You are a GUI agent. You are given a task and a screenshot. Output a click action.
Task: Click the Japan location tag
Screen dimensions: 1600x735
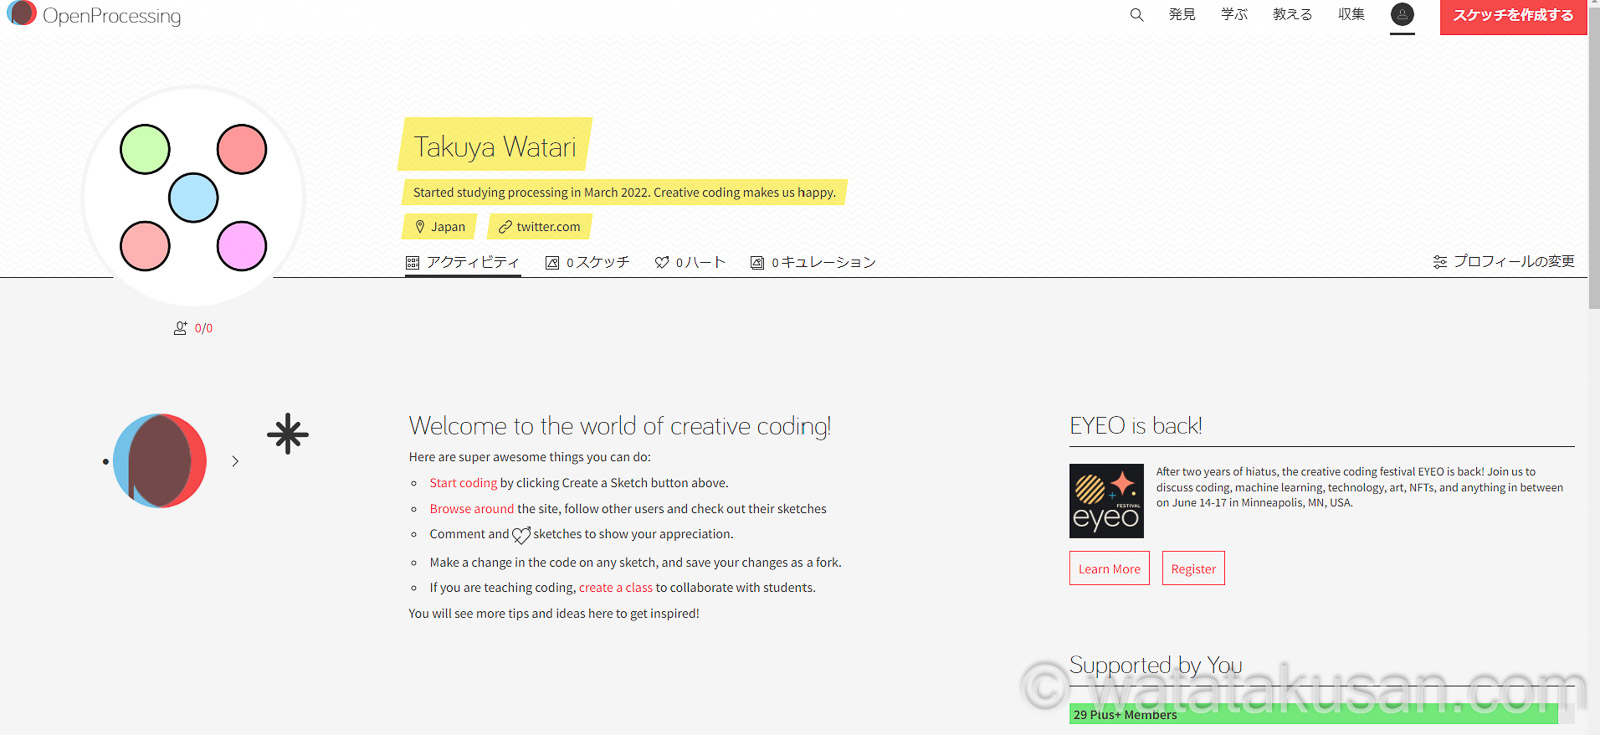440,227
